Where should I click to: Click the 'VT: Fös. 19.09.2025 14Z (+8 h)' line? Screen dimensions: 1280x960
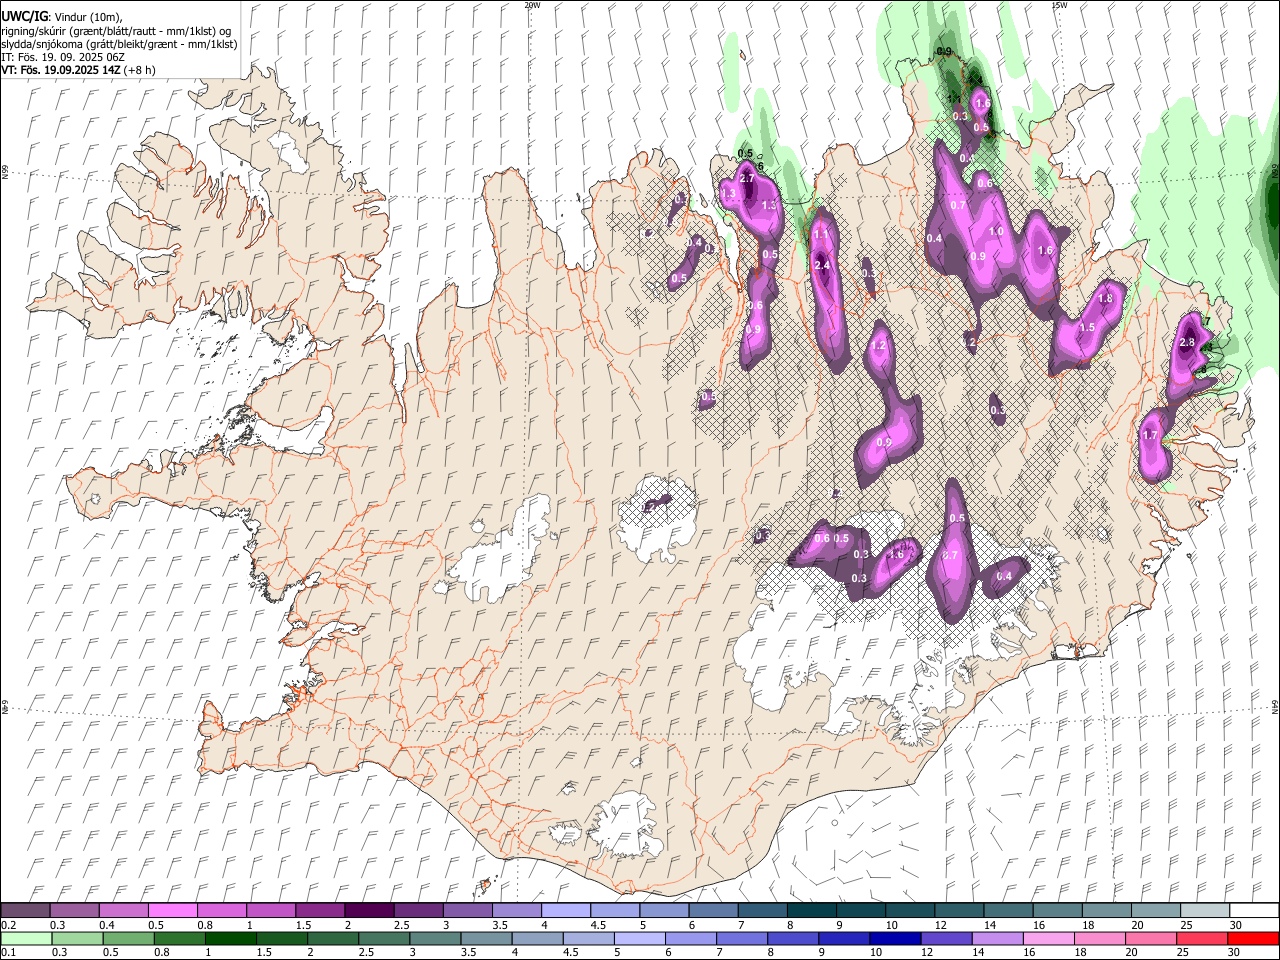click(x=79, y=70)
